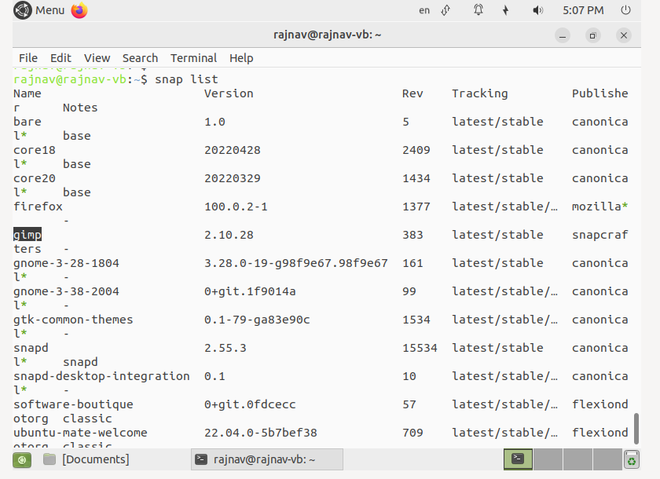
Task: Click the 'bare' package name
Action: (27, 122)
